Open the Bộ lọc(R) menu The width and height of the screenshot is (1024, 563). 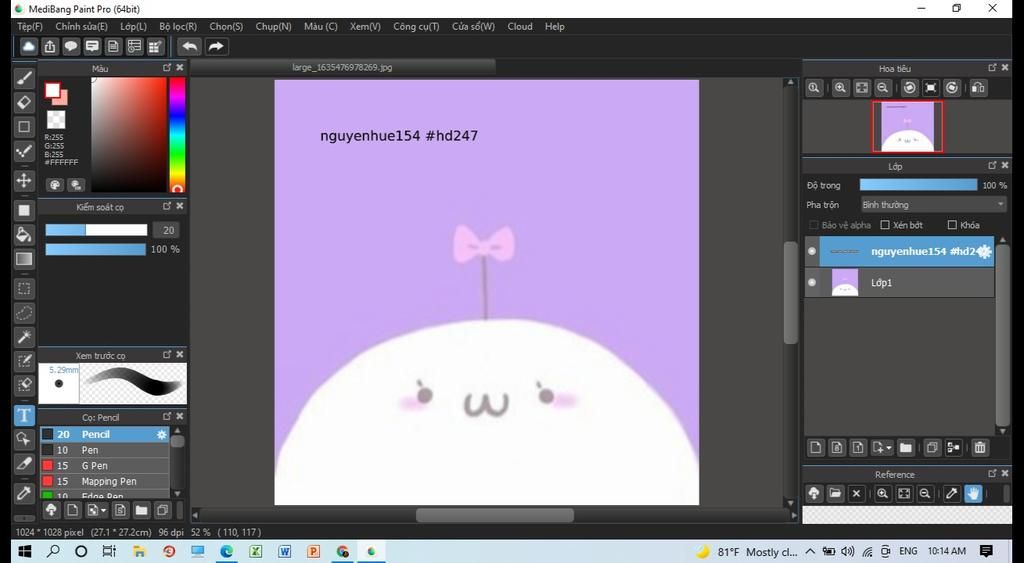[178, 27]
